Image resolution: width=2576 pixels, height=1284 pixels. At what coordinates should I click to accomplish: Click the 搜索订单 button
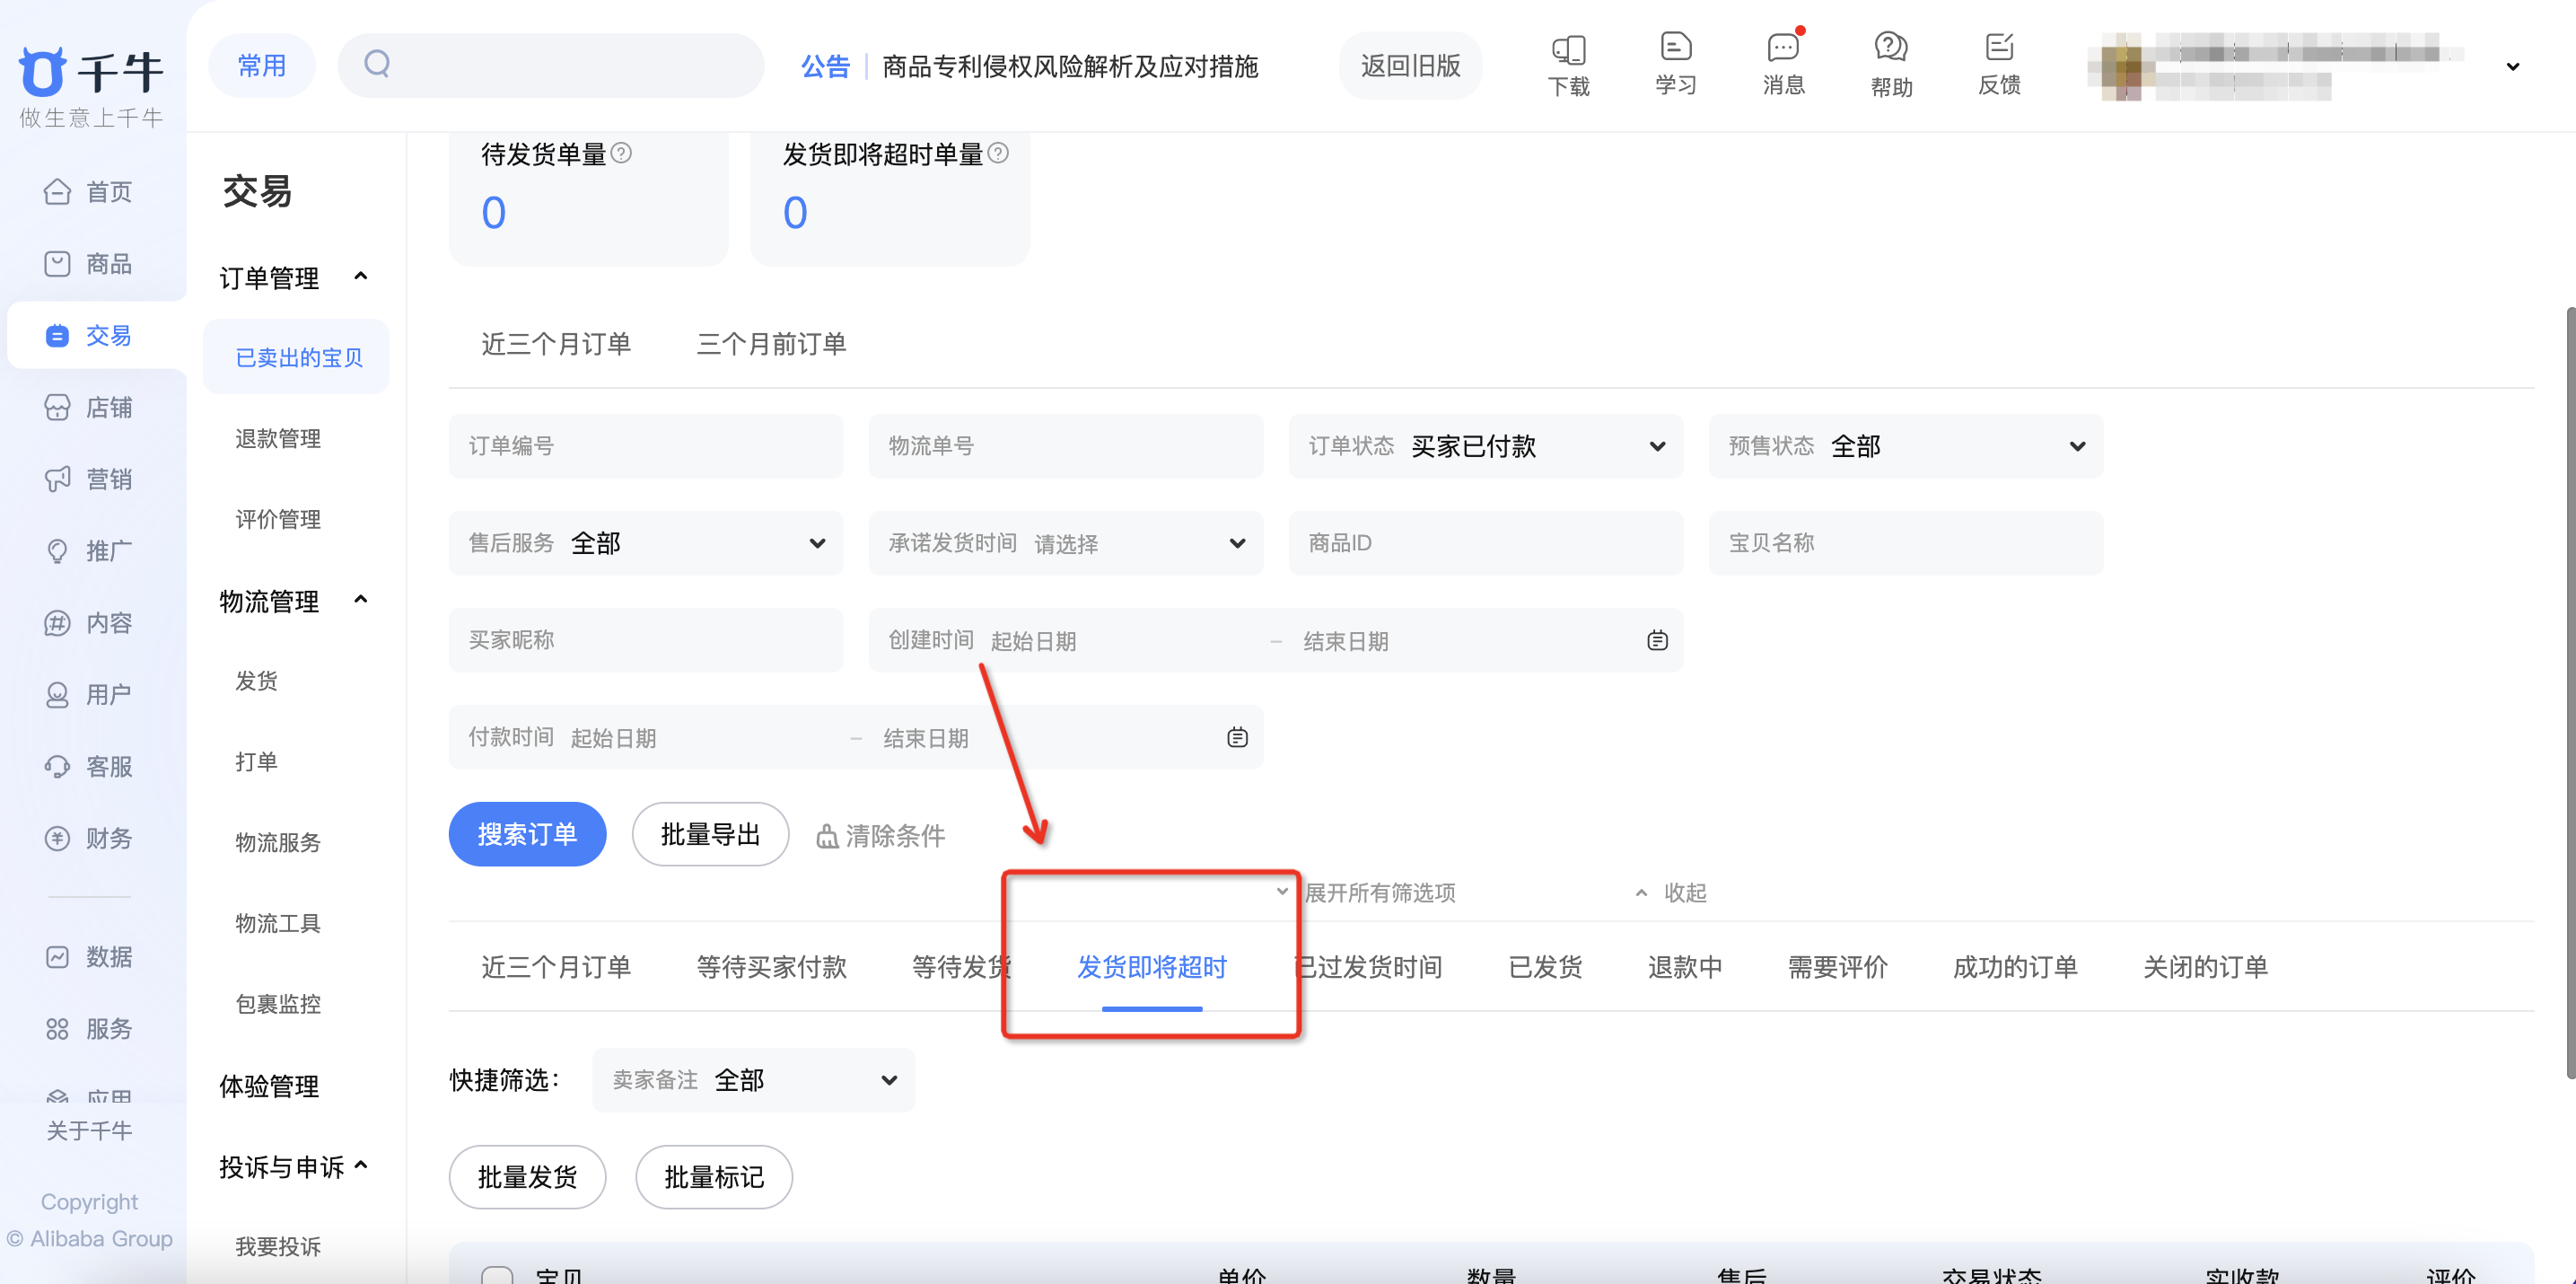tap(527, 834)
